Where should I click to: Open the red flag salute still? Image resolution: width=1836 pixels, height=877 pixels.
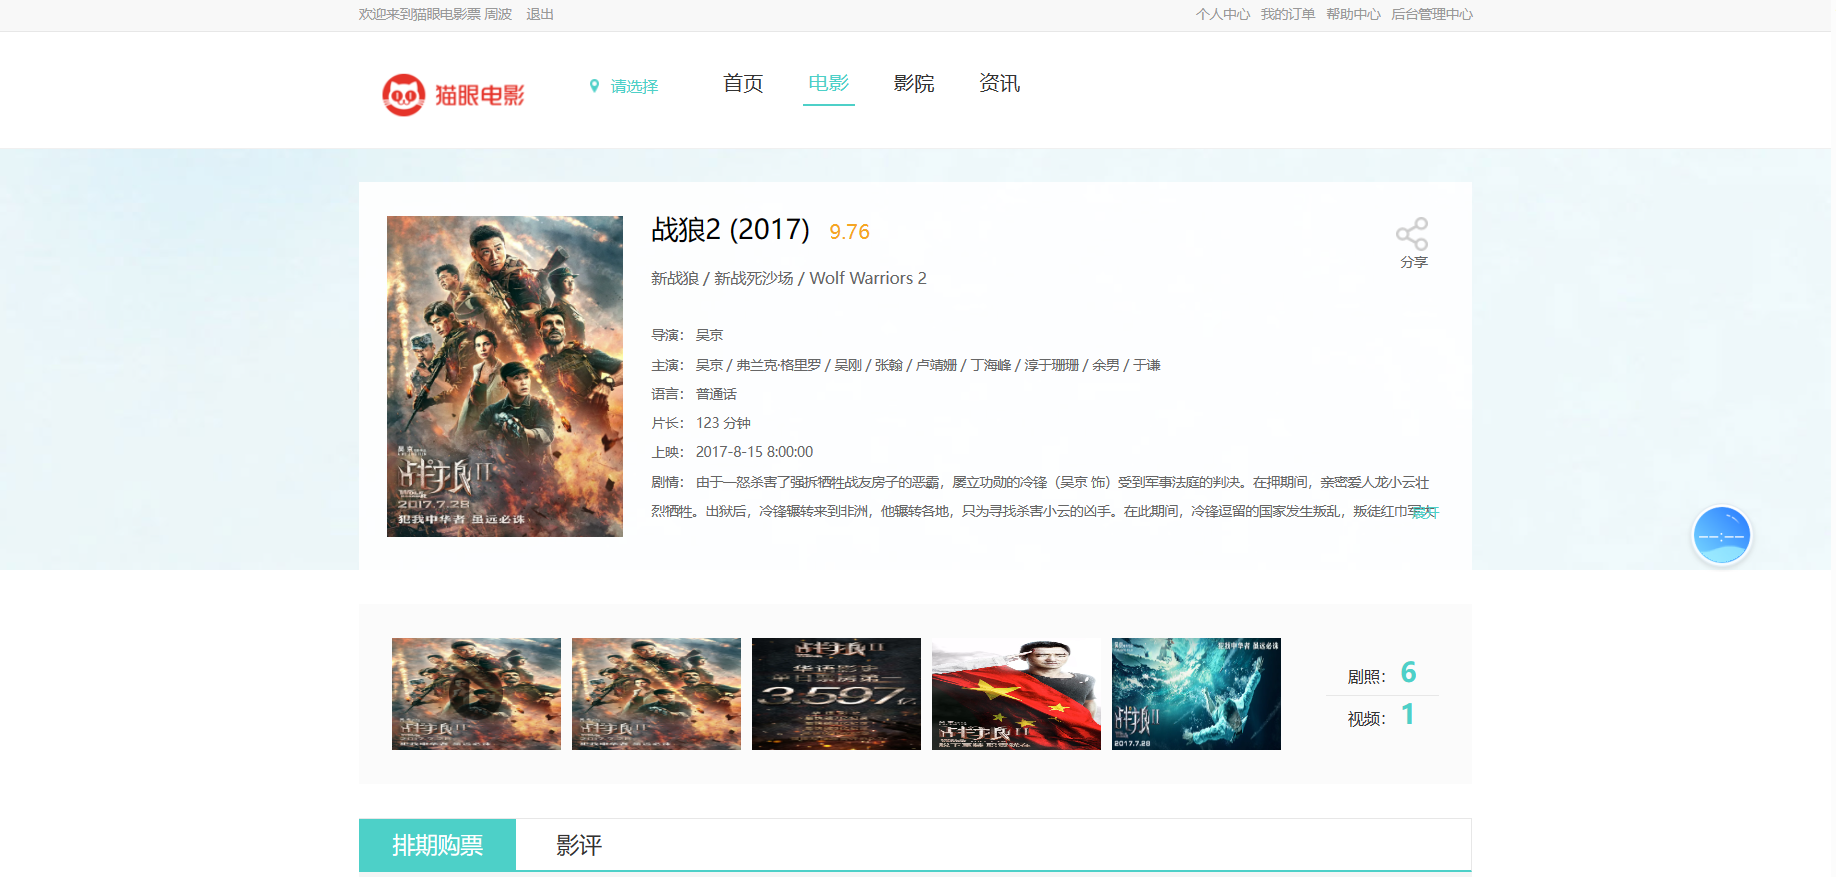pyautogui.click(x=1016, y=694)
